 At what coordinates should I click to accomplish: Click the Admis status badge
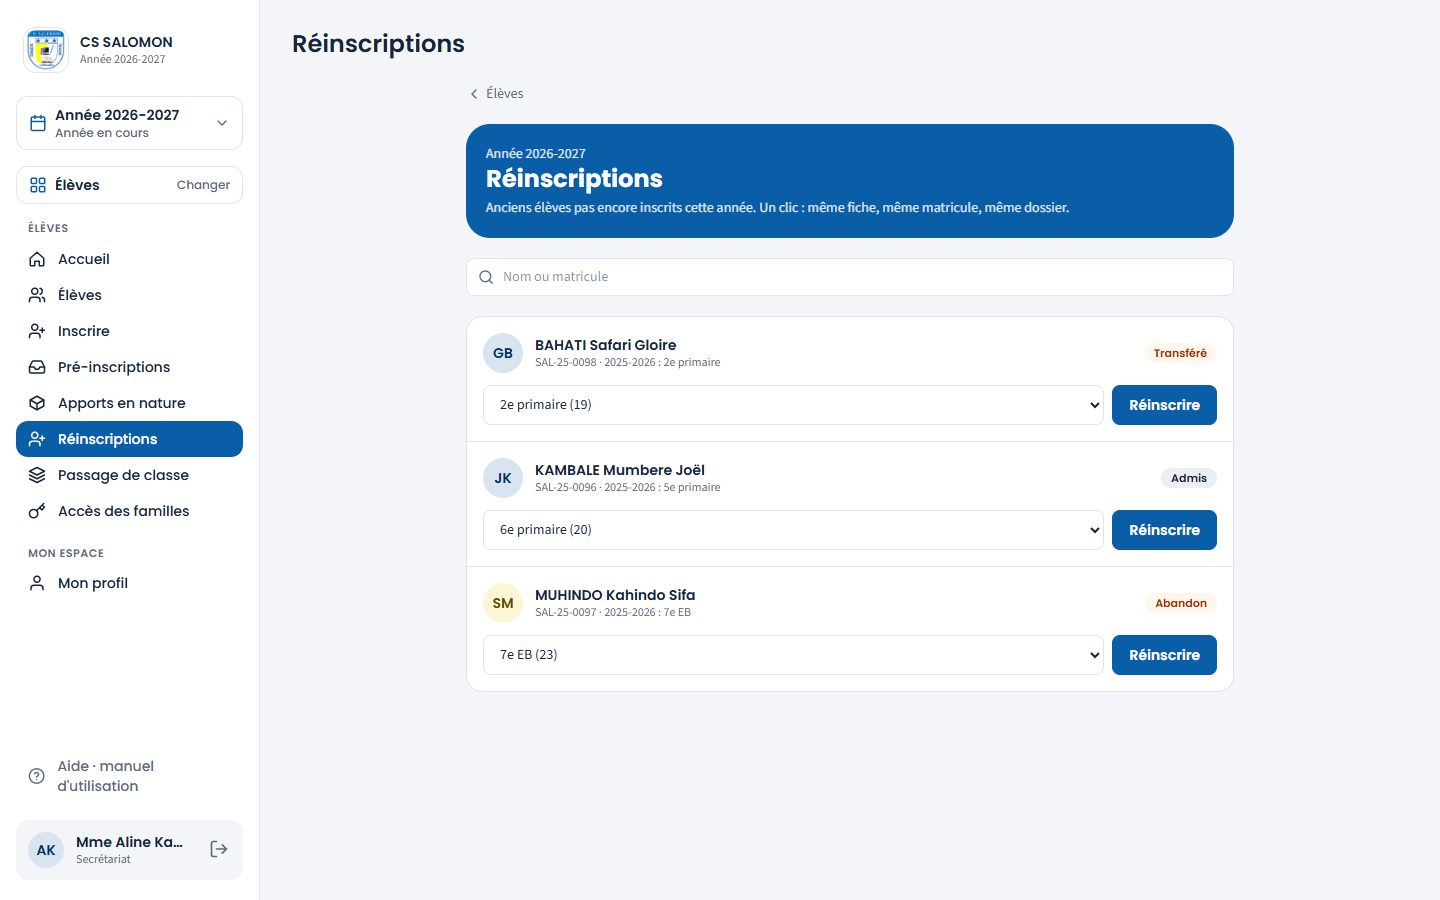point(1189,478)
